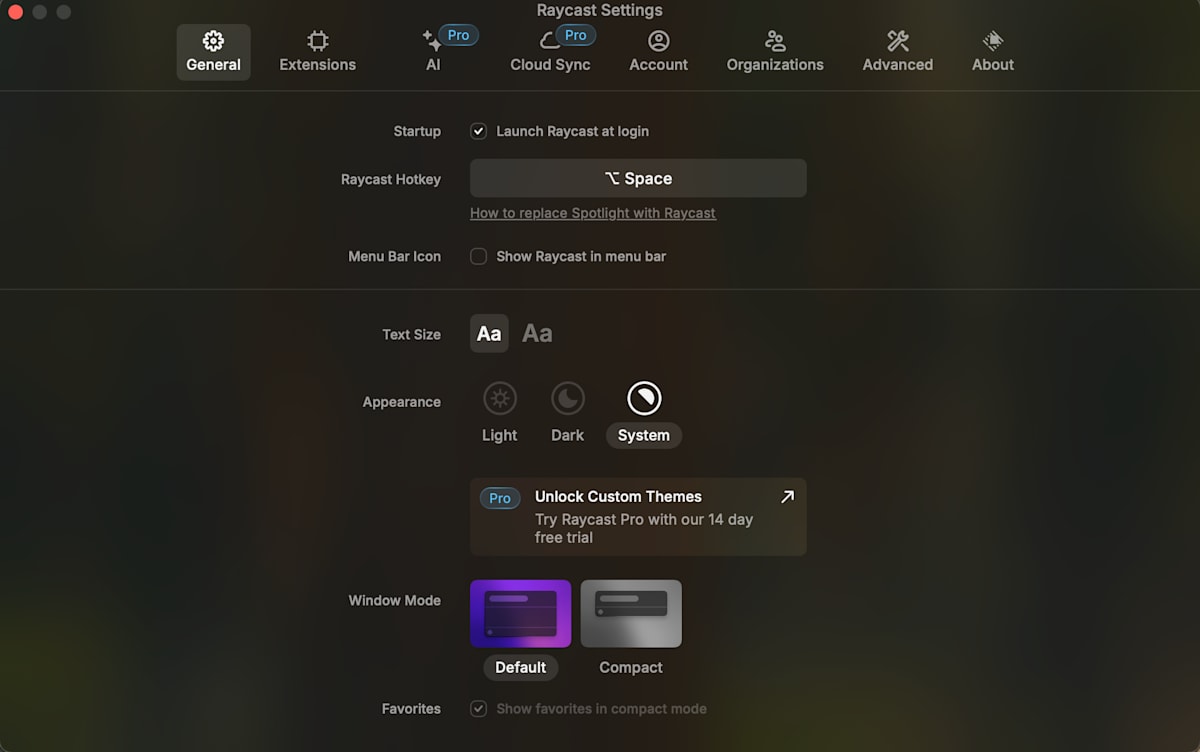Open the Account person icon

click(x=658, y=41)
